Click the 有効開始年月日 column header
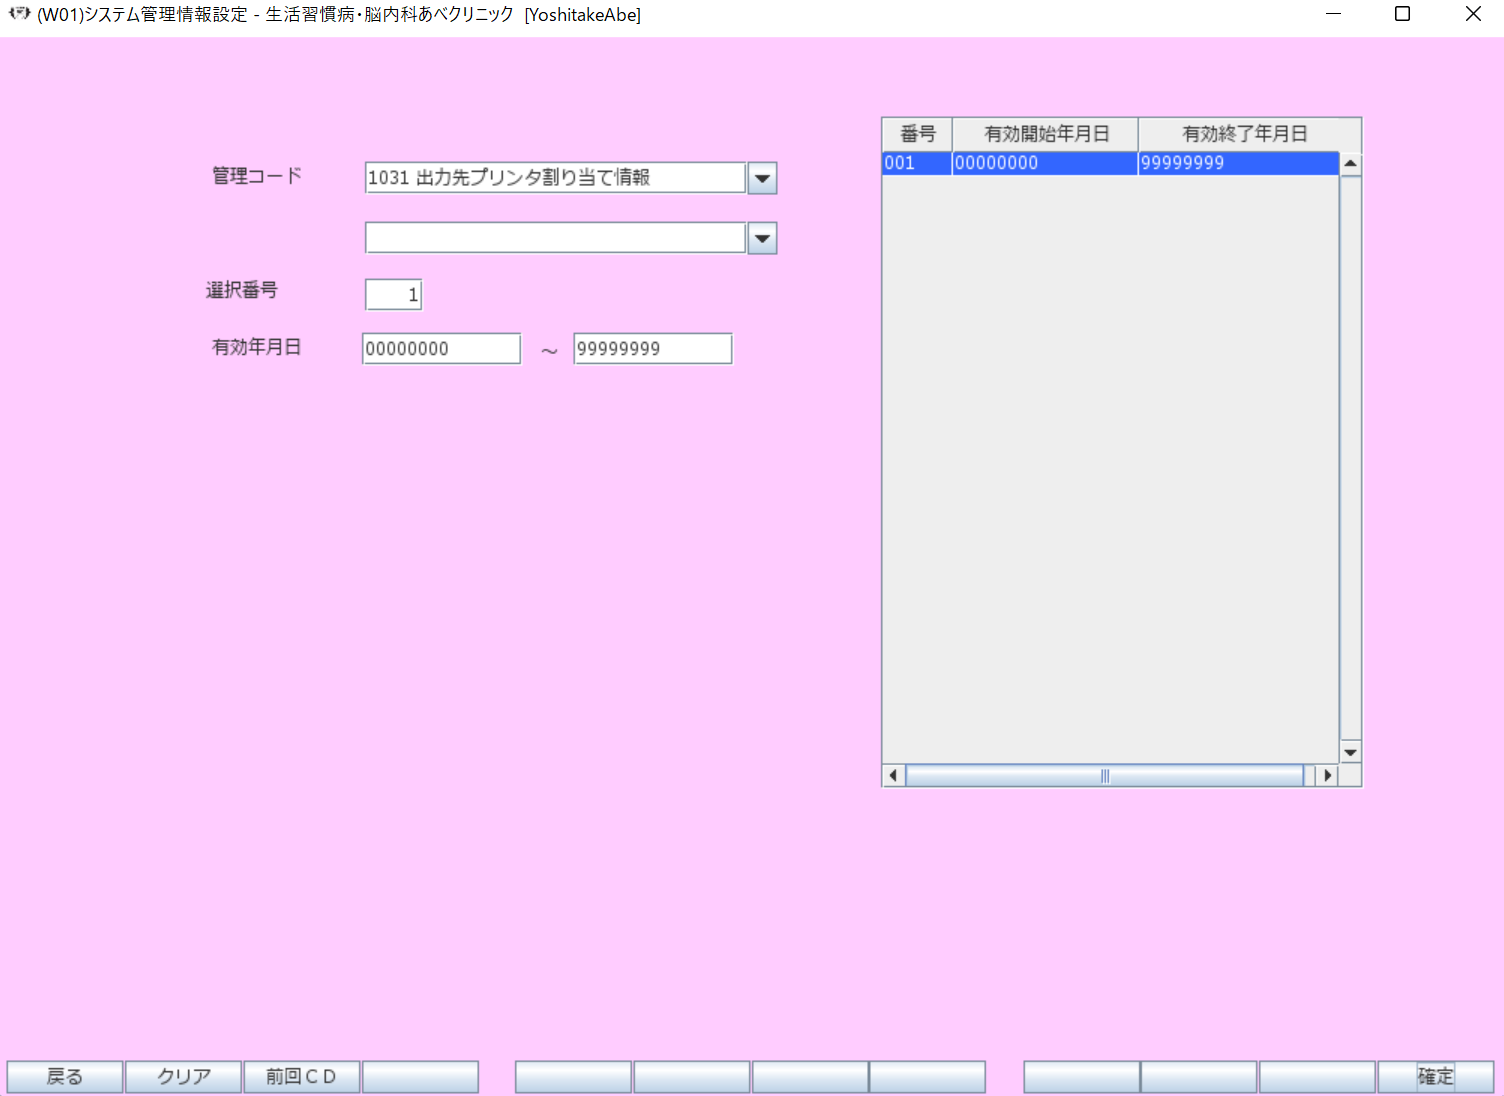This screenshot has width=1504, height=1096. pos(1045,134)
